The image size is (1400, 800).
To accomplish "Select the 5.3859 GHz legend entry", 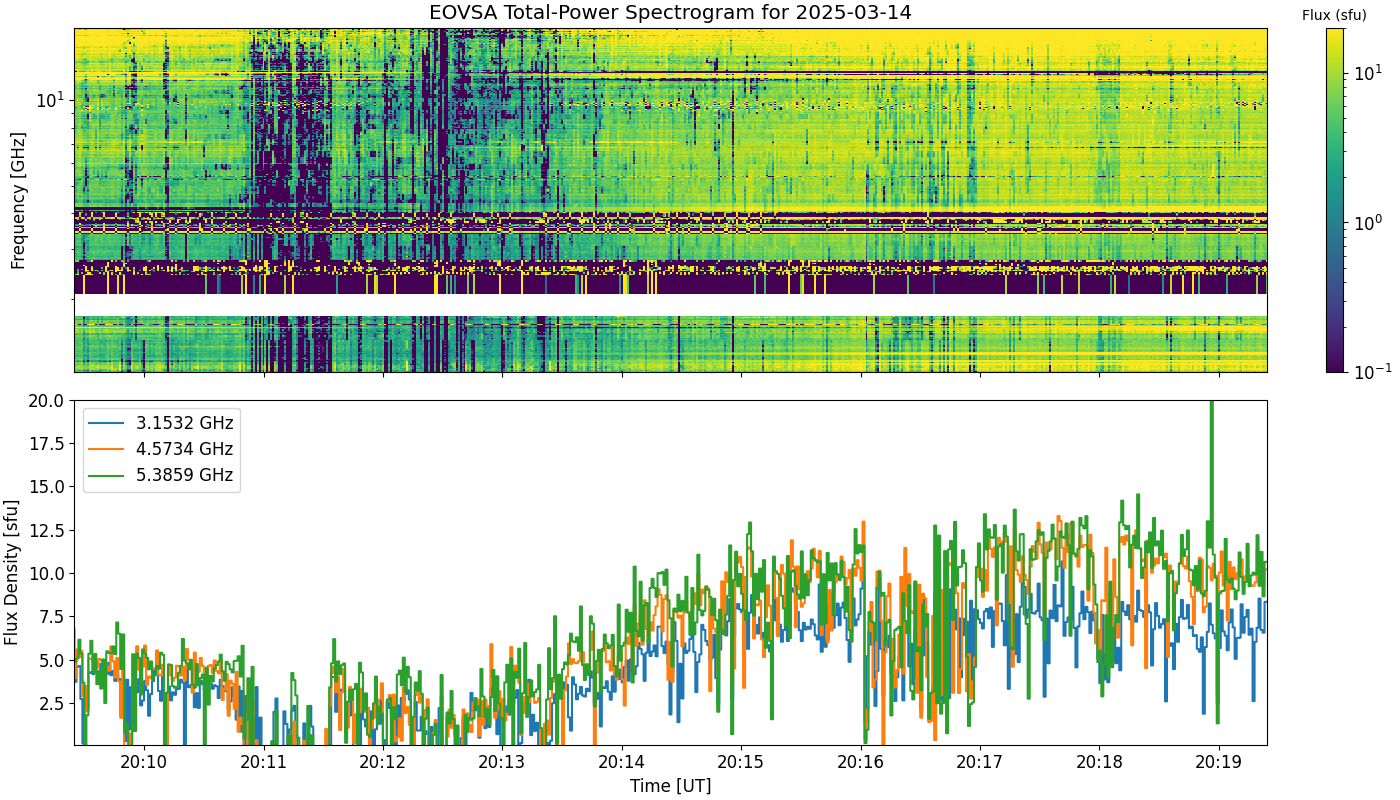I will 162,475.
